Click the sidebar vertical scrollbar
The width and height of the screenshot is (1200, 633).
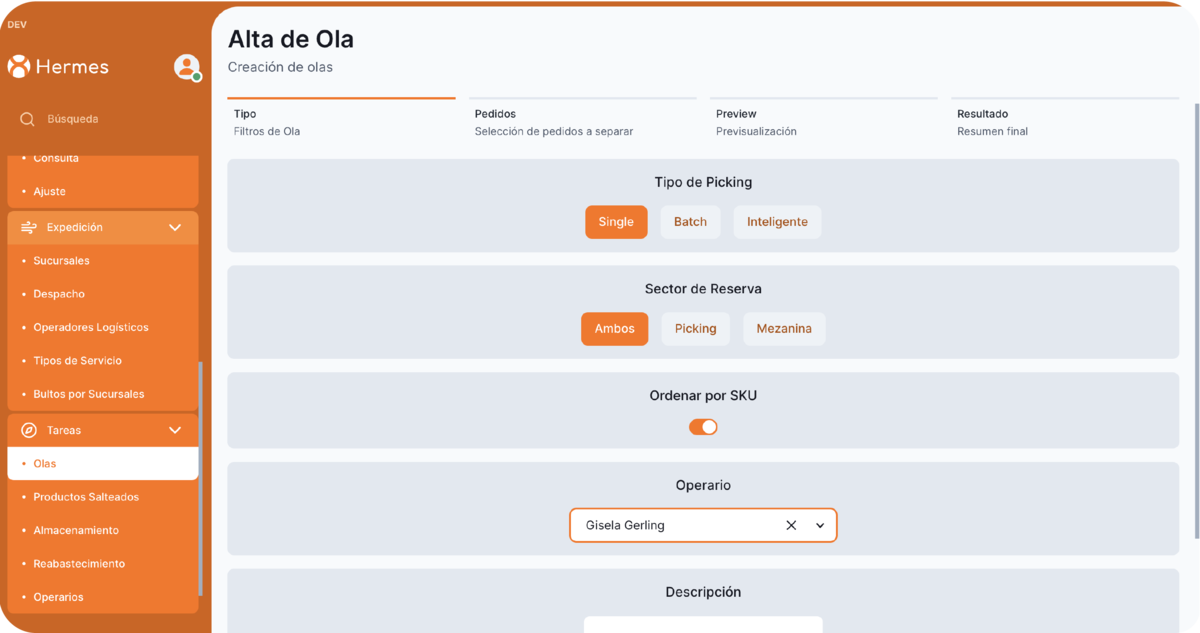pos(201,480)
